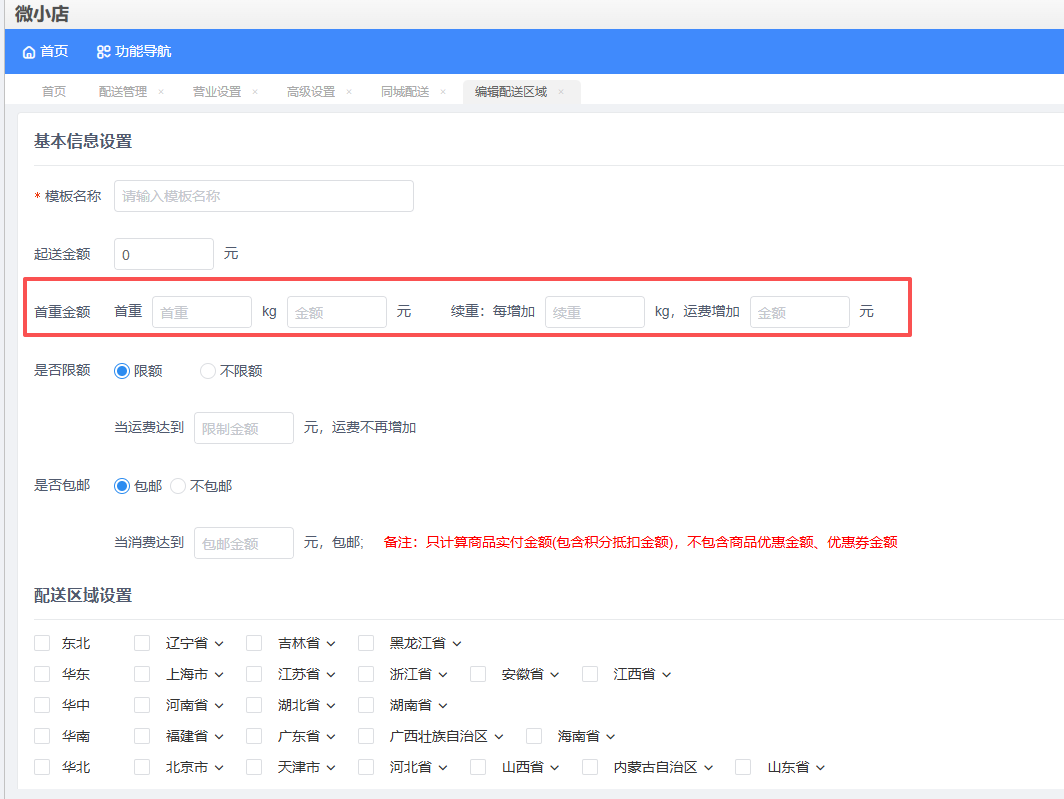This screenshot has height=799, width=1064.
Task: Close the 高级设置 tab
Action: click(x=349, y=92)
